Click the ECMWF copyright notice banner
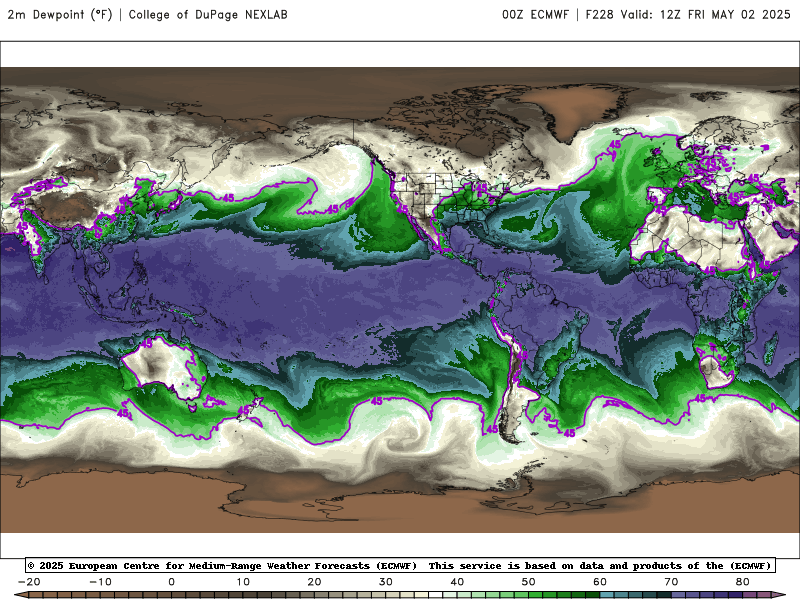This screenshot has height=600, width=800. (x=400, y=565)
